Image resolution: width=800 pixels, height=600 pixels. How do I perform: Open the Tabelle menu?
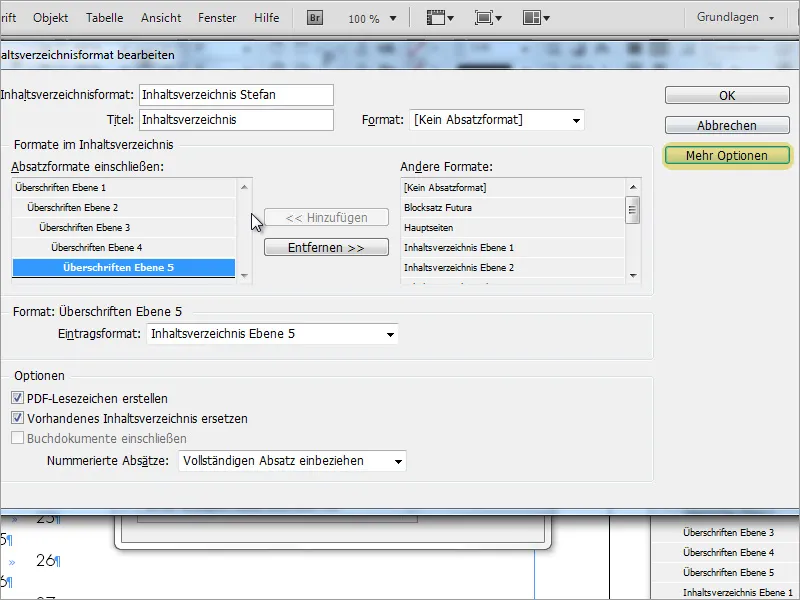[104, 18]
